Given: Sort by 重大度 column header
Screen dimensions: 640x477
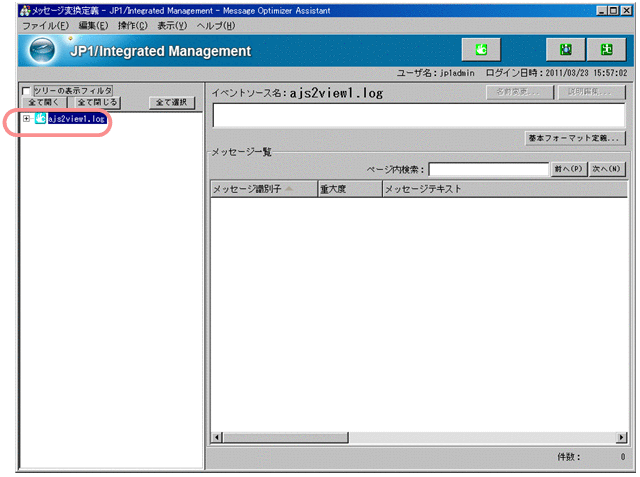Looking at the screenshot, I should (350, 189).
